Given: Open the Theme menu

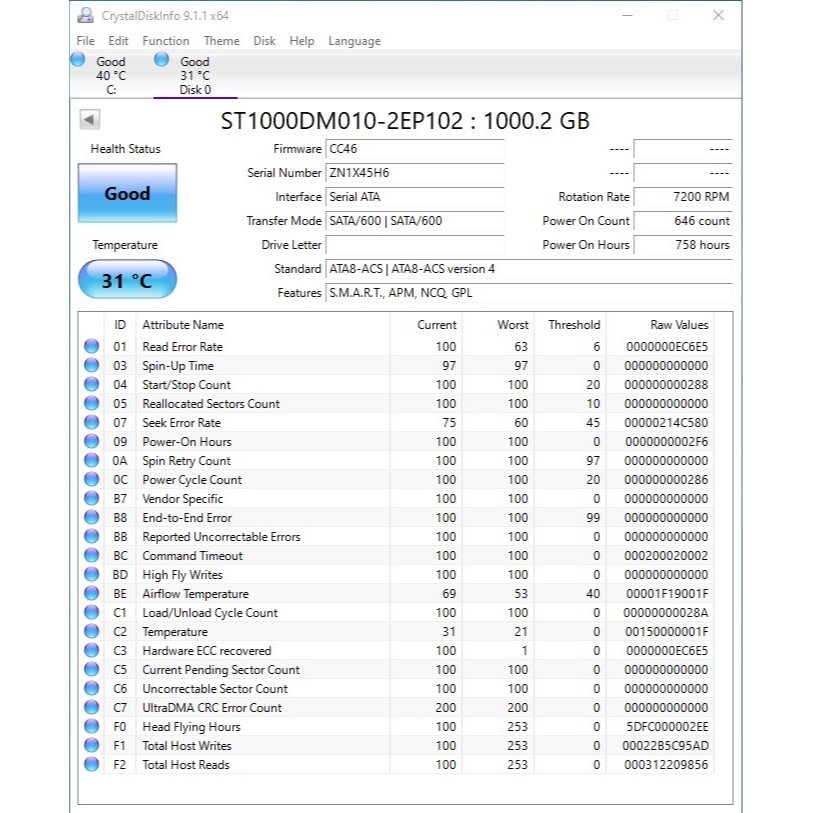Looking at the screenshot, I should click(221, 41).
